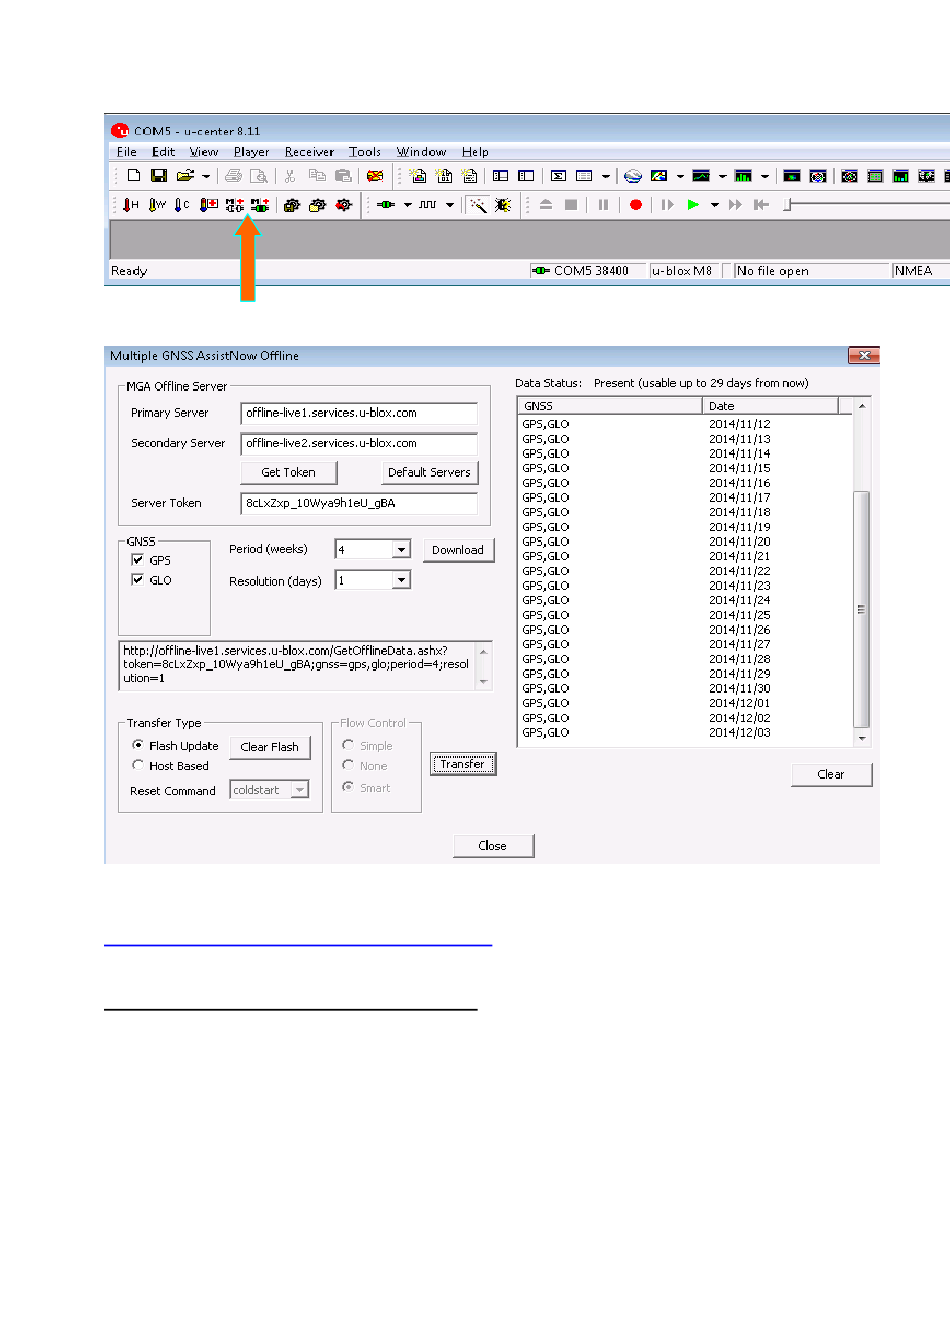Click the player position slider handle
Screen dimensions: 950x1344
click(787, 205)
